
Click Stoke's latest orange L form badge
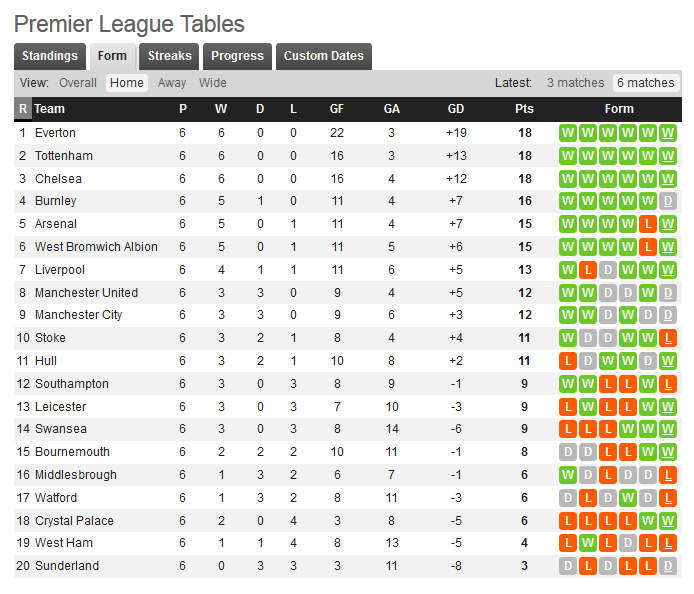(x=667, y=338)
